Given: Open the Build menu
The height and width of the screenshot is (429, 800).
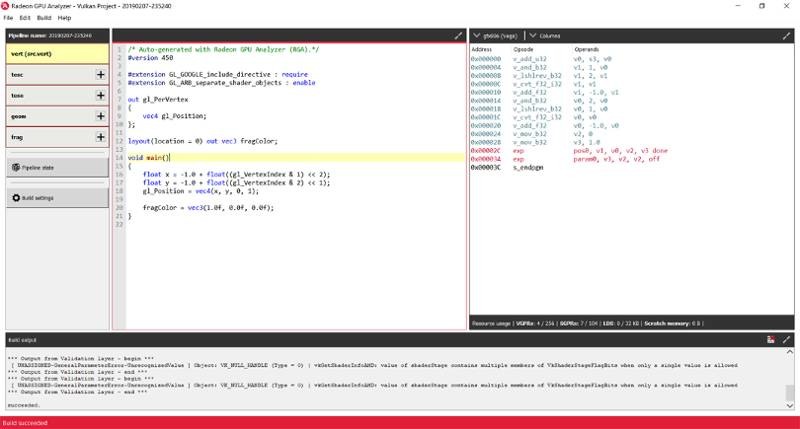Looking at the screenshot, I should pos(44,18).
